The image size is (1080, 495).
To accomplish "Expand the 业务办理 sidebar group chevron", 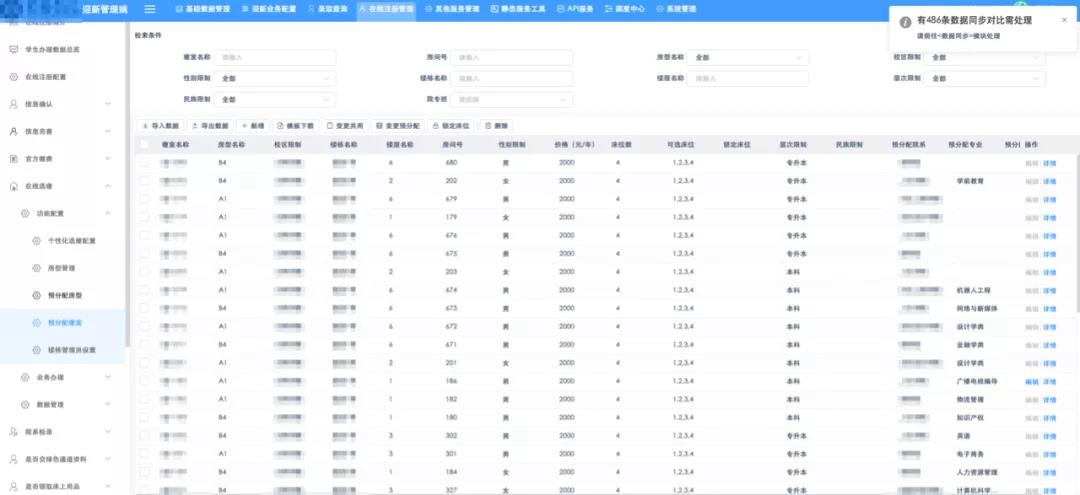I will (108, 377).
